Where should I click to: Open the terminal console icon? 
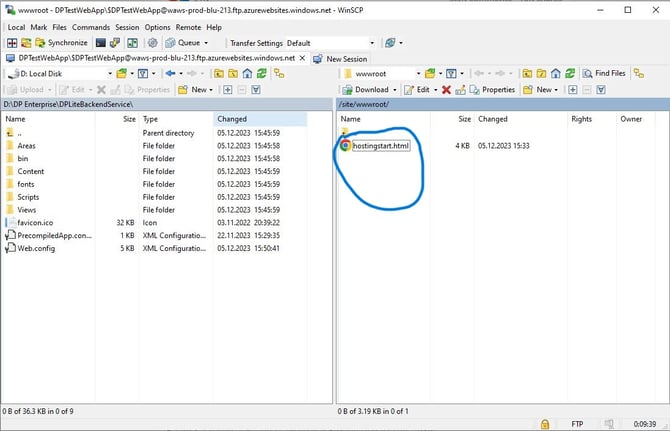coord(101,43)
